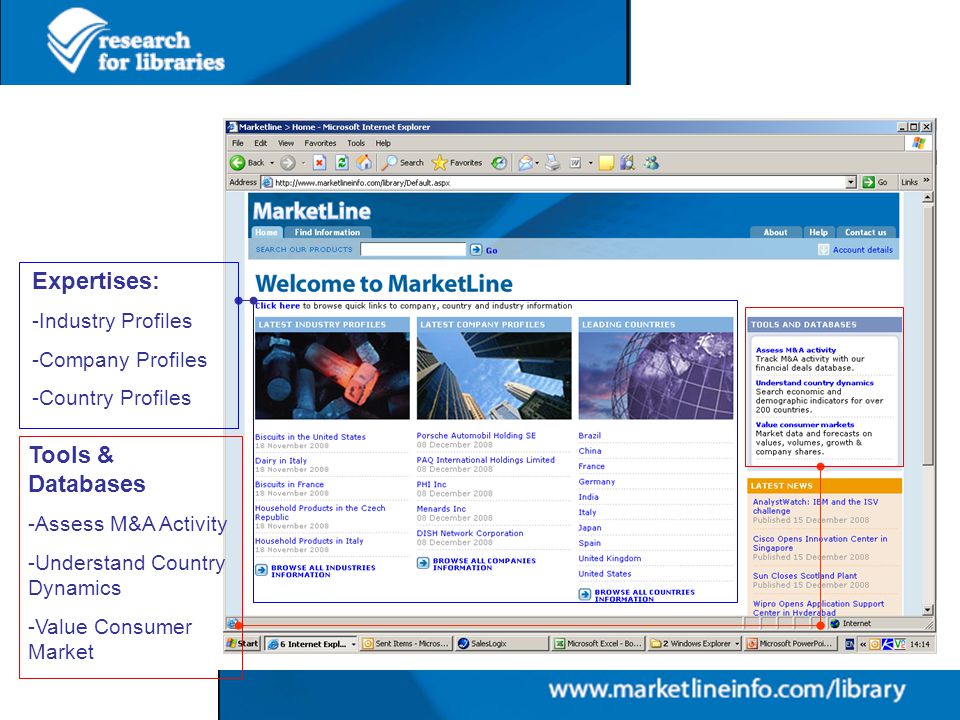Click the green Go arrow beside address bar
Viewport: 960px width, 720px height.
click(868, 182)
